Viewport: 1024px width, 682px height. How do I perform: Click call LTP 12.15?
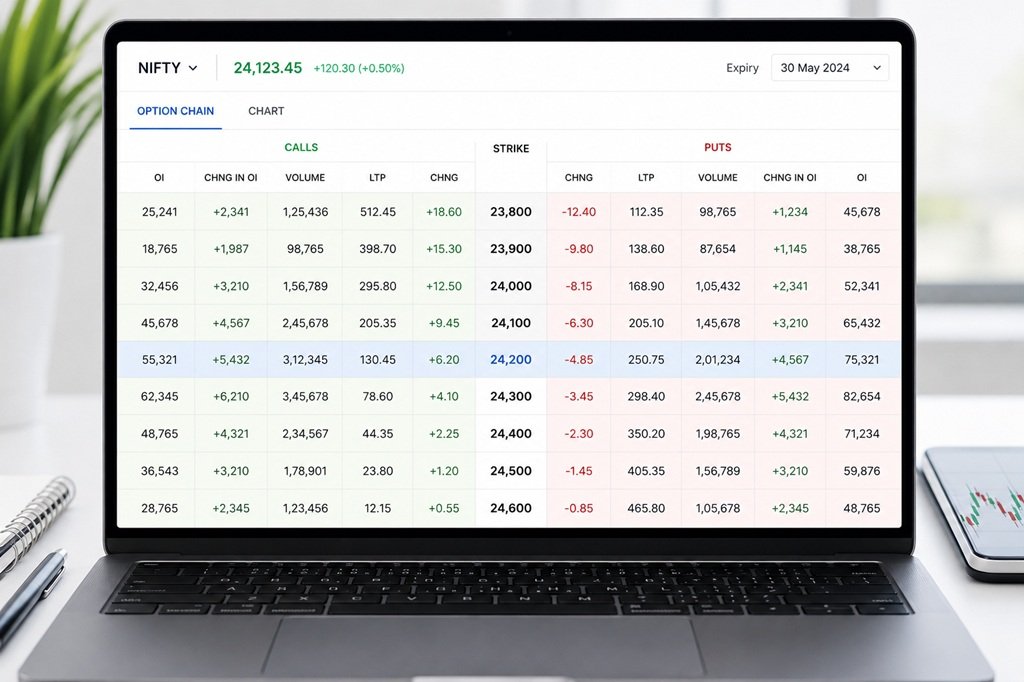[377, 508]
